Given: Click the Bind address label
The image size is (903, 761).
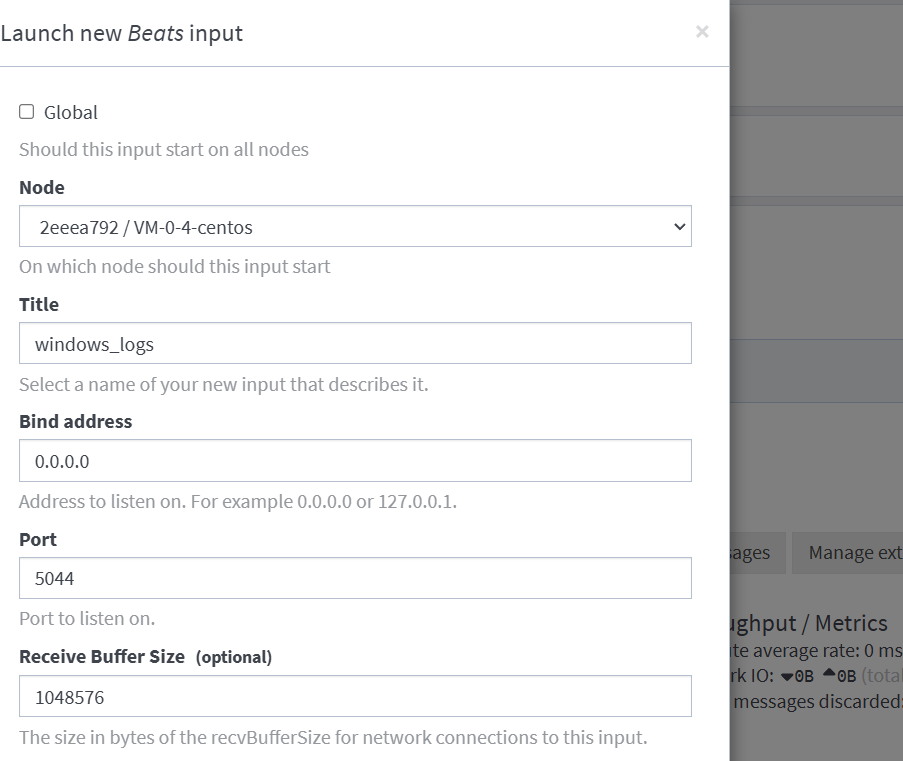Looking at the screenshot, I should pyautogui.click(x=75, y=422).
